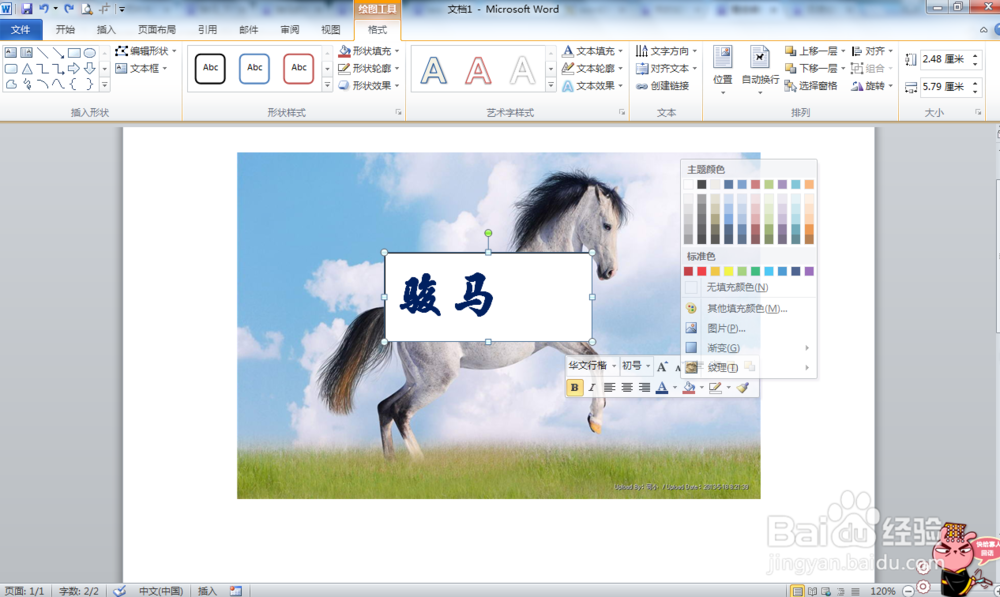Enable center alignment in the mini toolbar
This screenshot has width=1000, height=597.
pos(625,388)
